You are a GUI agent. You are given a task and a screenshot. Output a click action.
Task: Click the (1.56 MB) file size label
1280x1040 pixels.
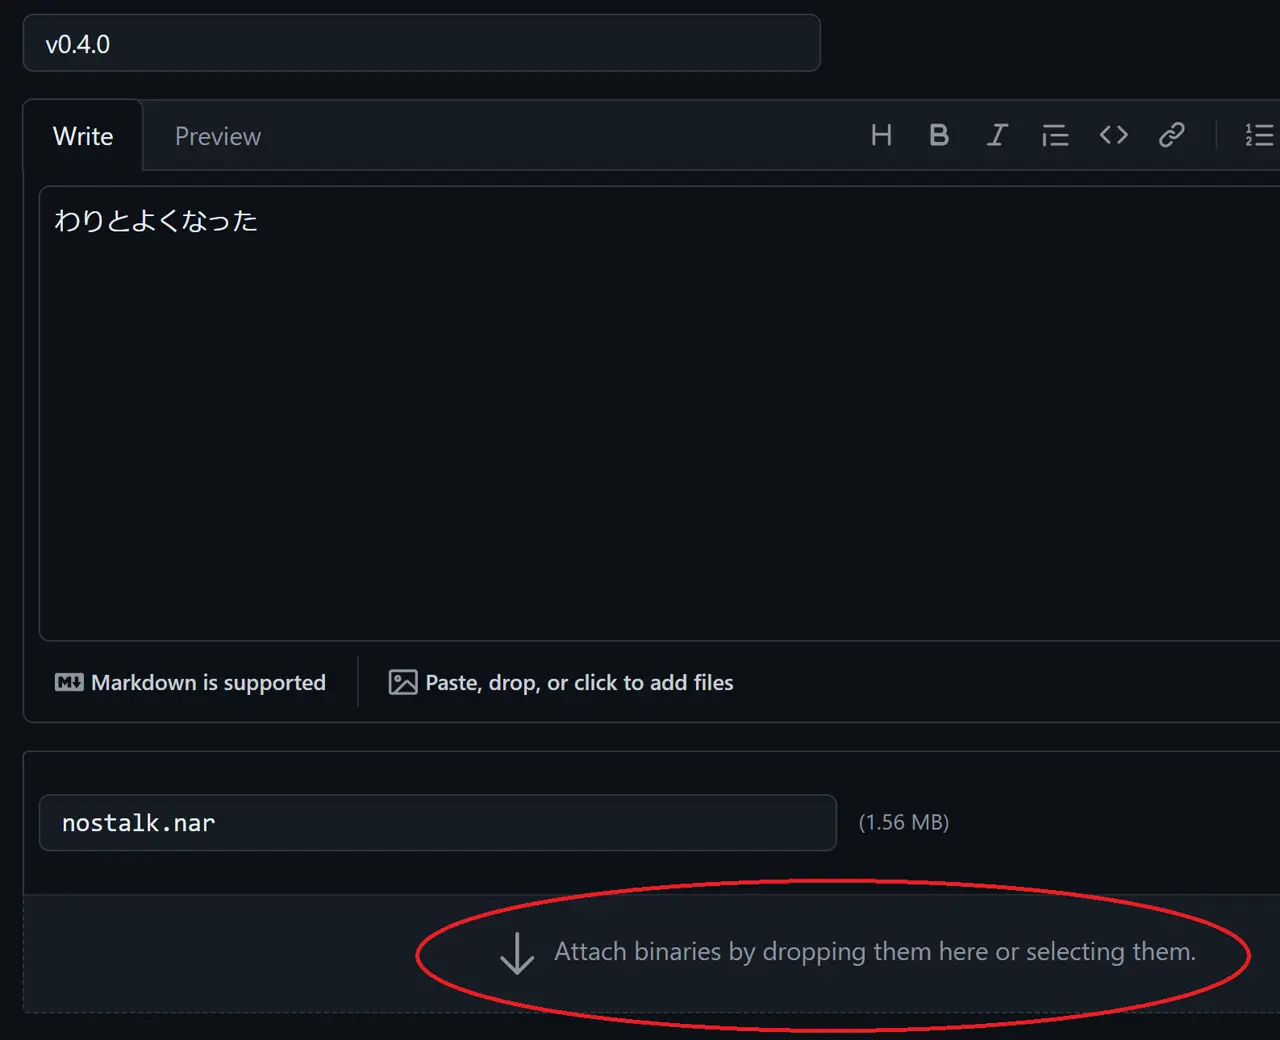tap(904, 822)
